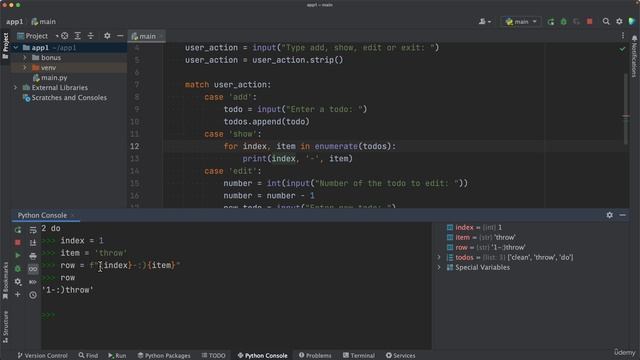This screenshot has width=640, height=360.
Task: Toggle scroll to end in console
Action: [x=33, y=242]
